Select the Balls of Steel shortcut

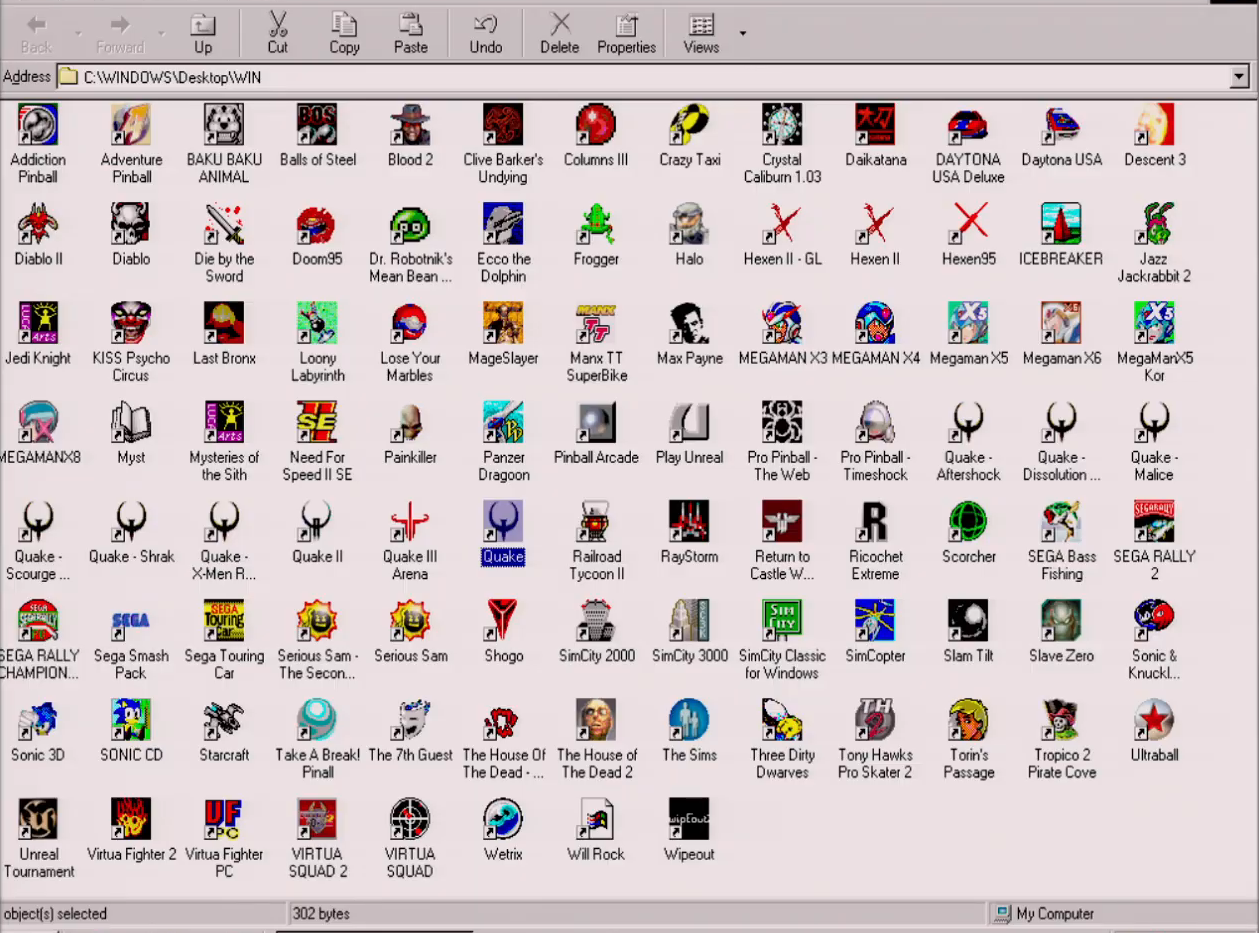pyautogui.click(x=317, y=125)
